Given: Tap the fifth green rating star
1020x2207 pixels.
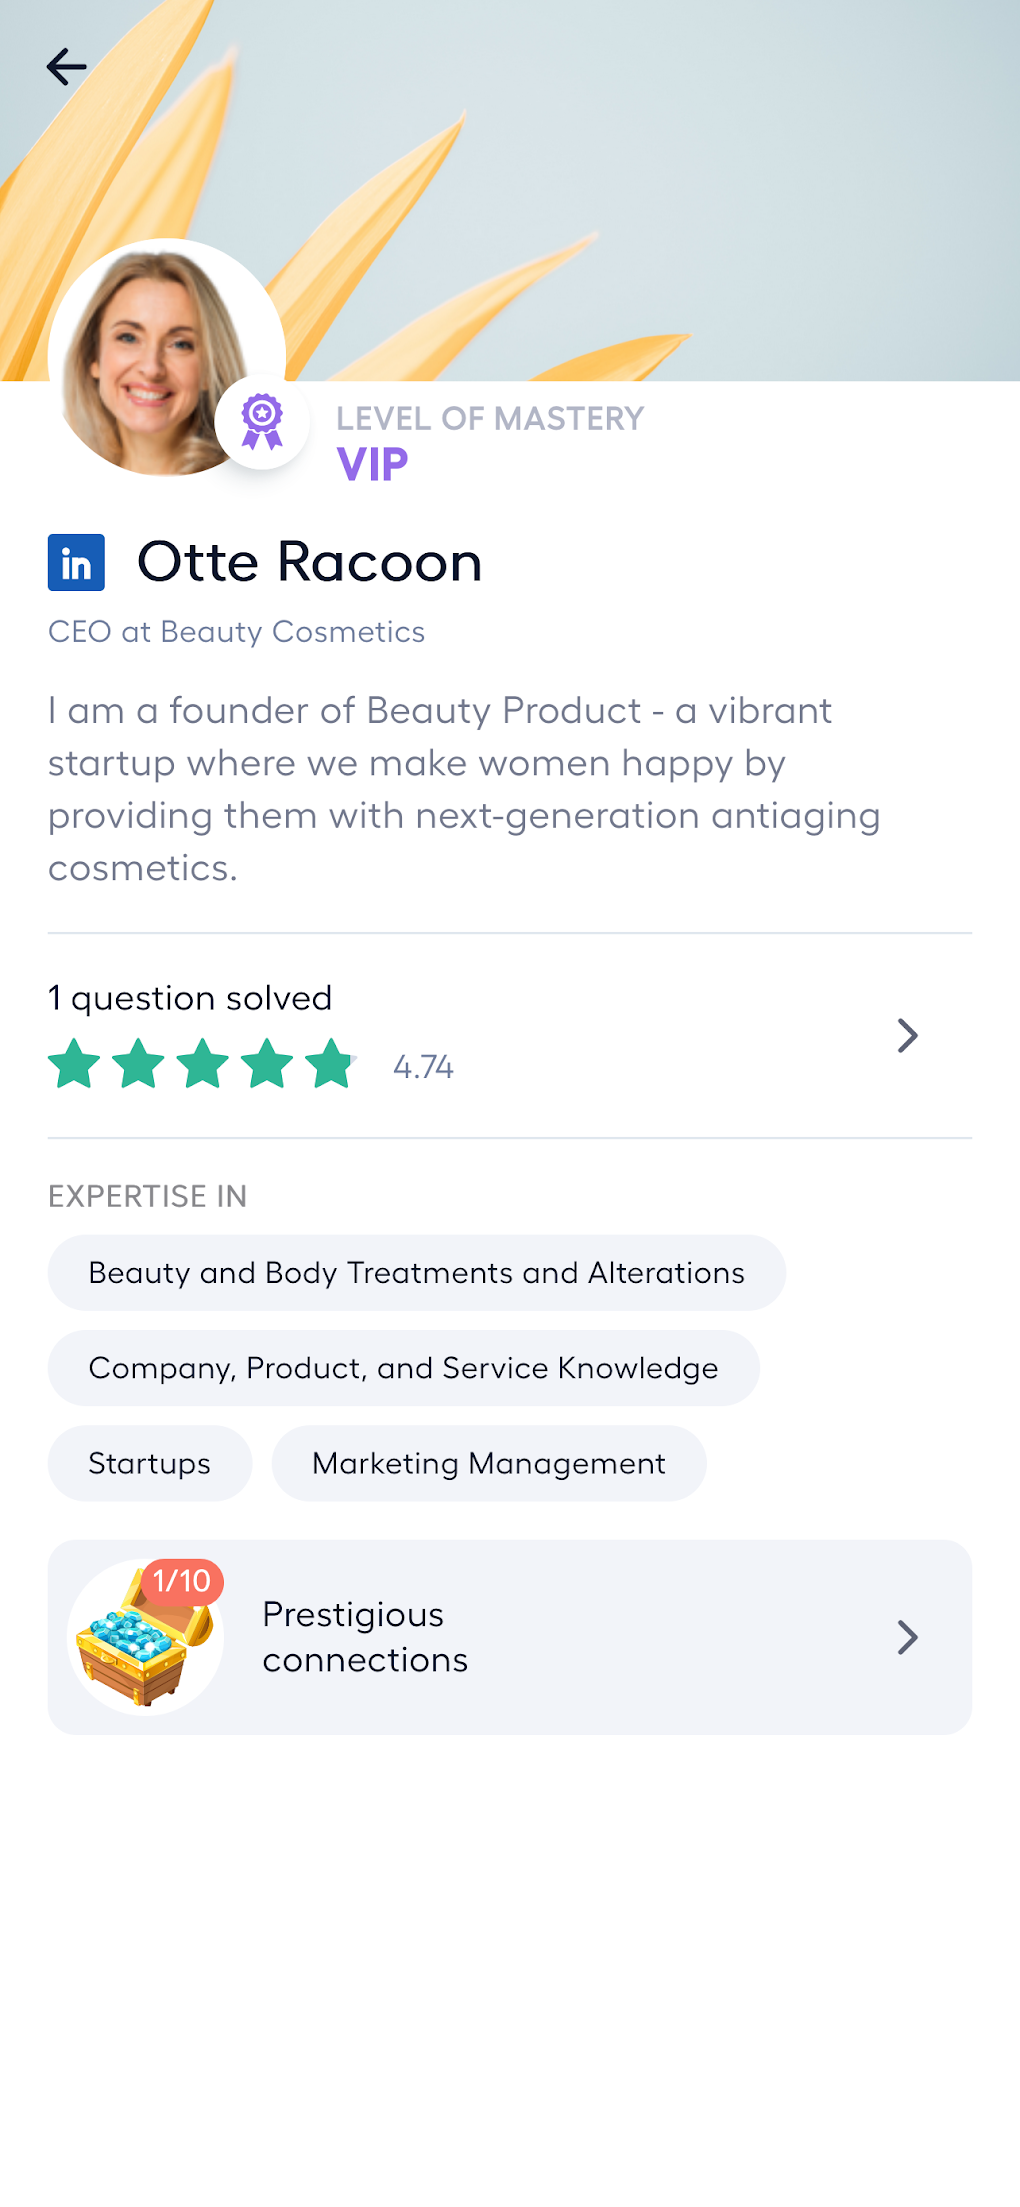Looking at the screenshot, I should click(x=330, y=1063).
